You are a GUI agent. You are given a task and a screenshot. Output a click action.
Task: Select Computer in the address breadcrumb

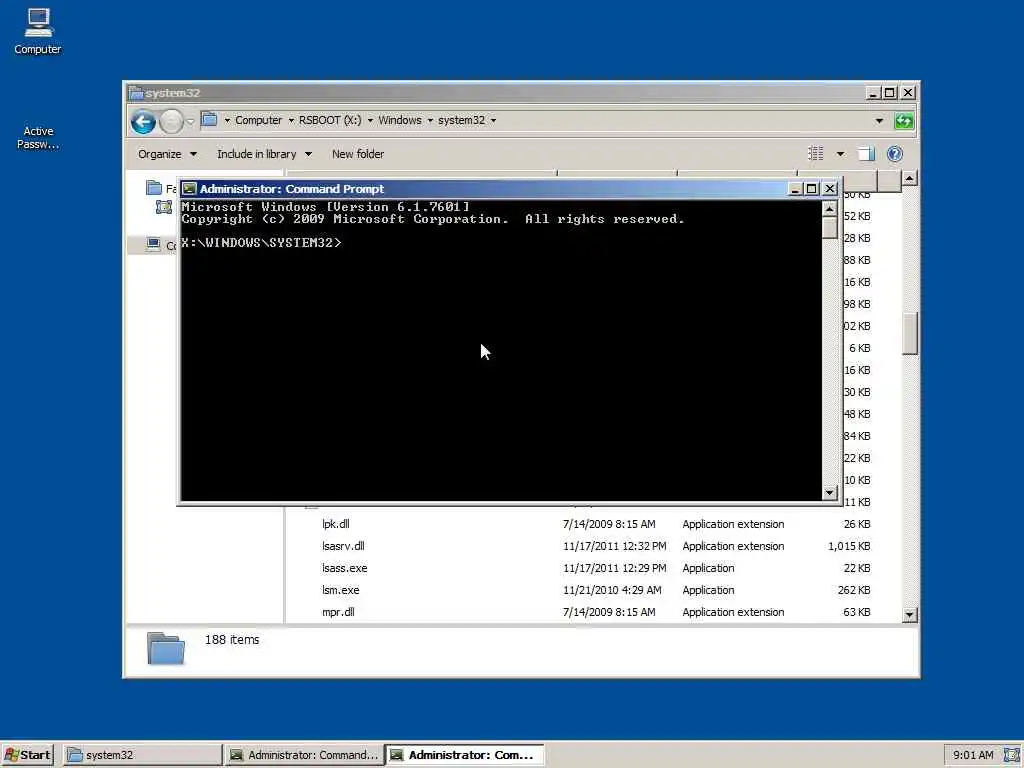point(258,120)
